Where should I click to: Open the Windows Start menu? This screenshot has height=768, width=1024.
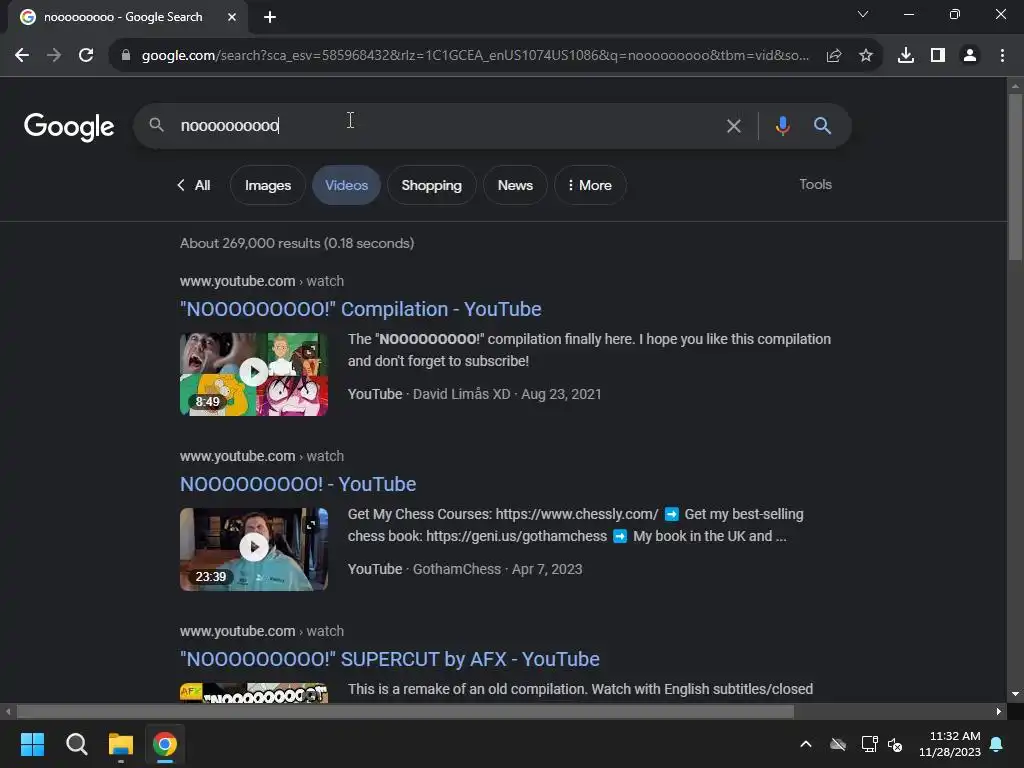click(x=32, y=744)
